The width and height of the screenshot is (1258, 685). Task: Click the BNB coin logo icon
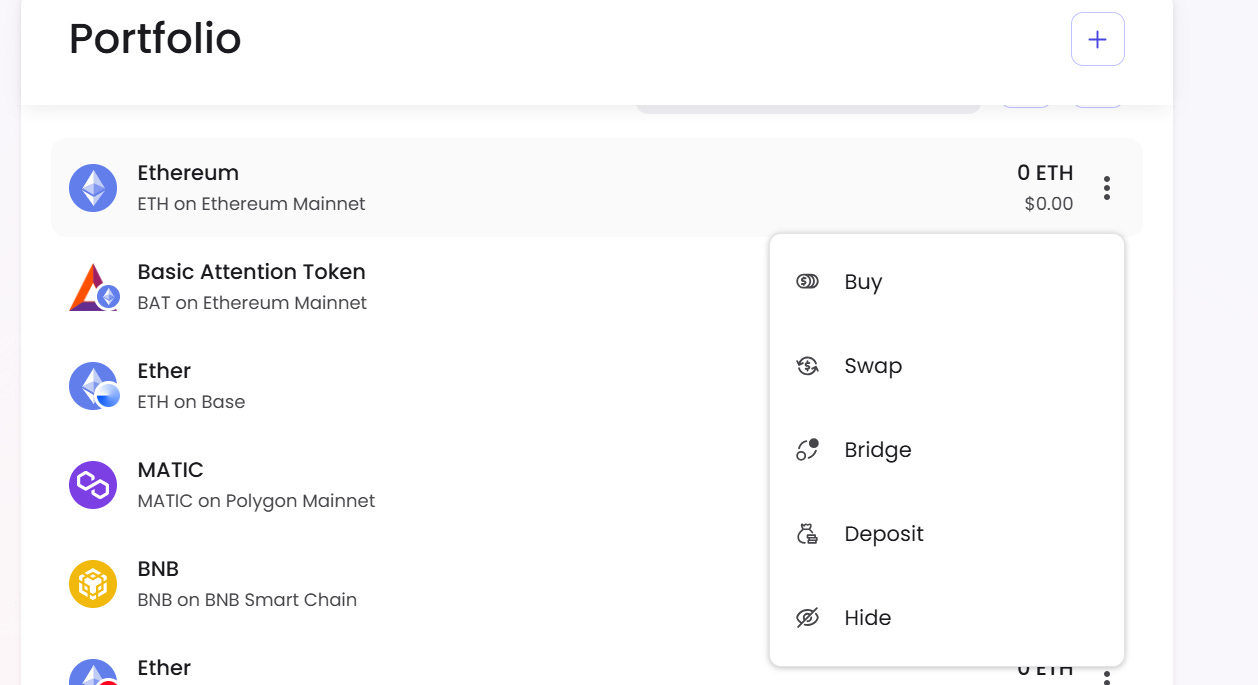[x=93, y=584]
